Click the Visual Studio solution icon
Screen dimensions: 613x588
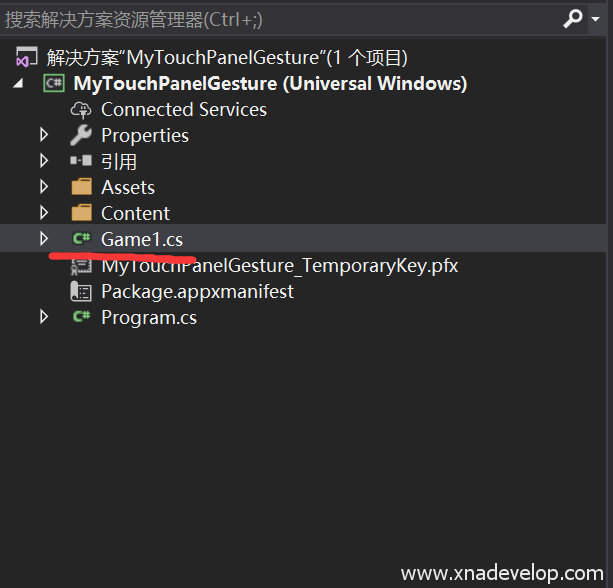27,58
